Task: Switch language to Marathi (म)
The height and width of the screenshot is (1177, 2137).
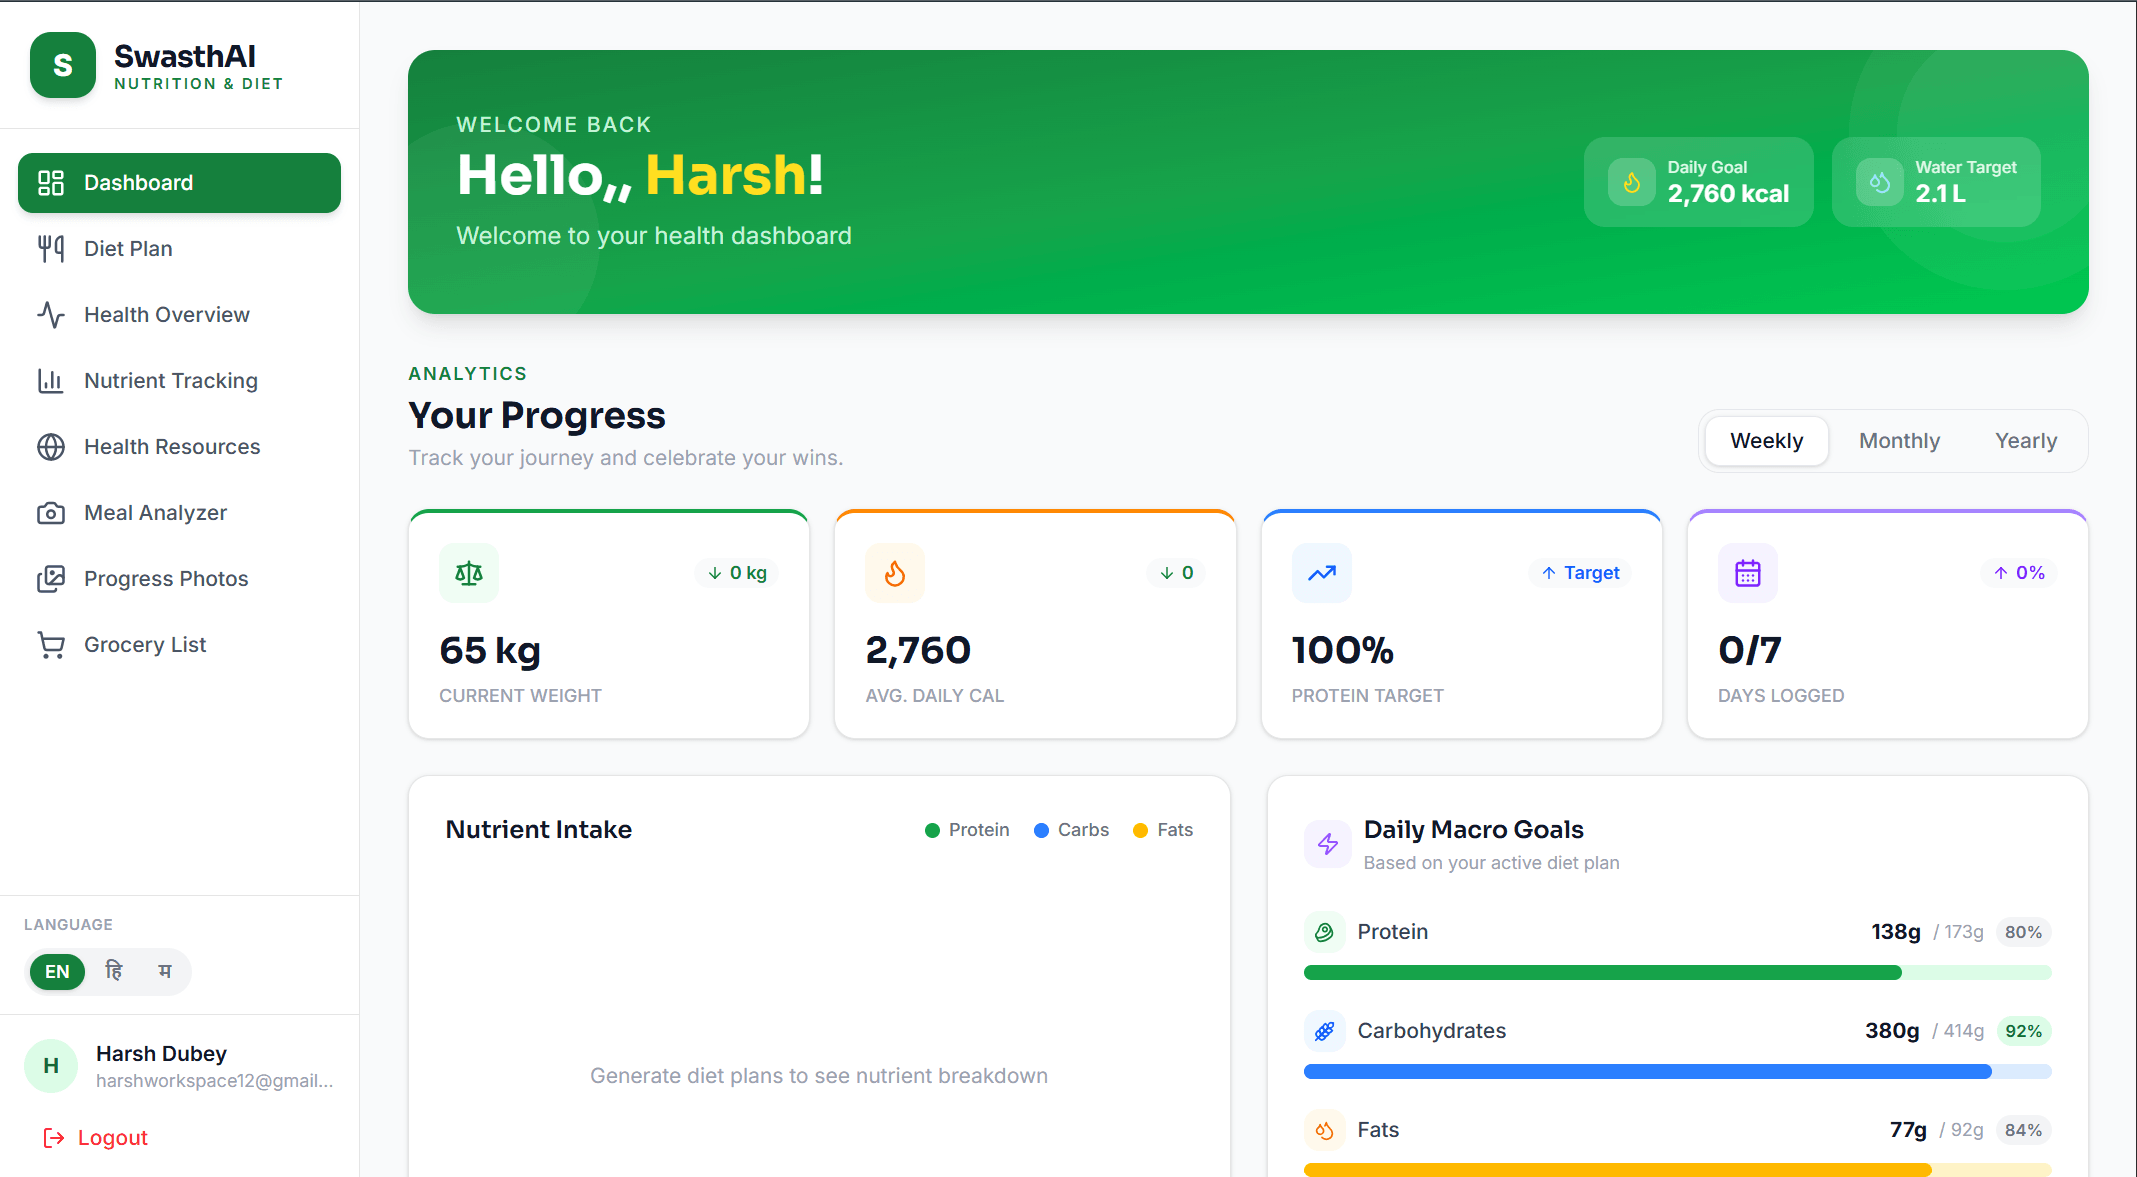Action: [165, 972]
